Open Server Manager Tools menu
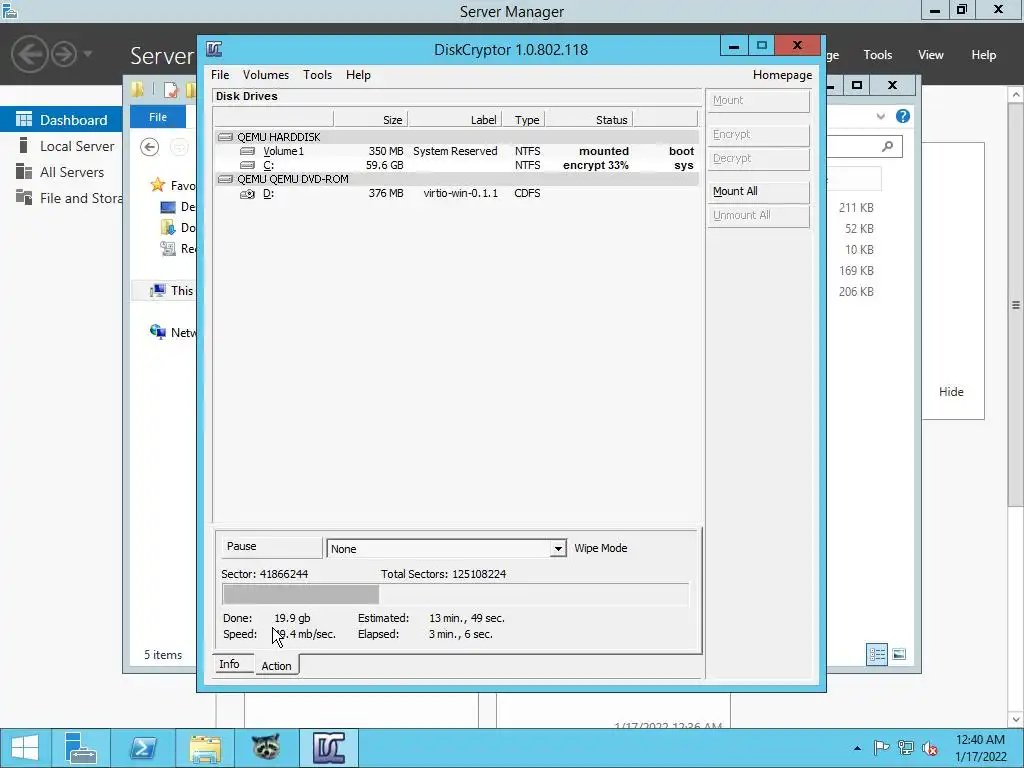The image size is (1024, 768). 877,55
